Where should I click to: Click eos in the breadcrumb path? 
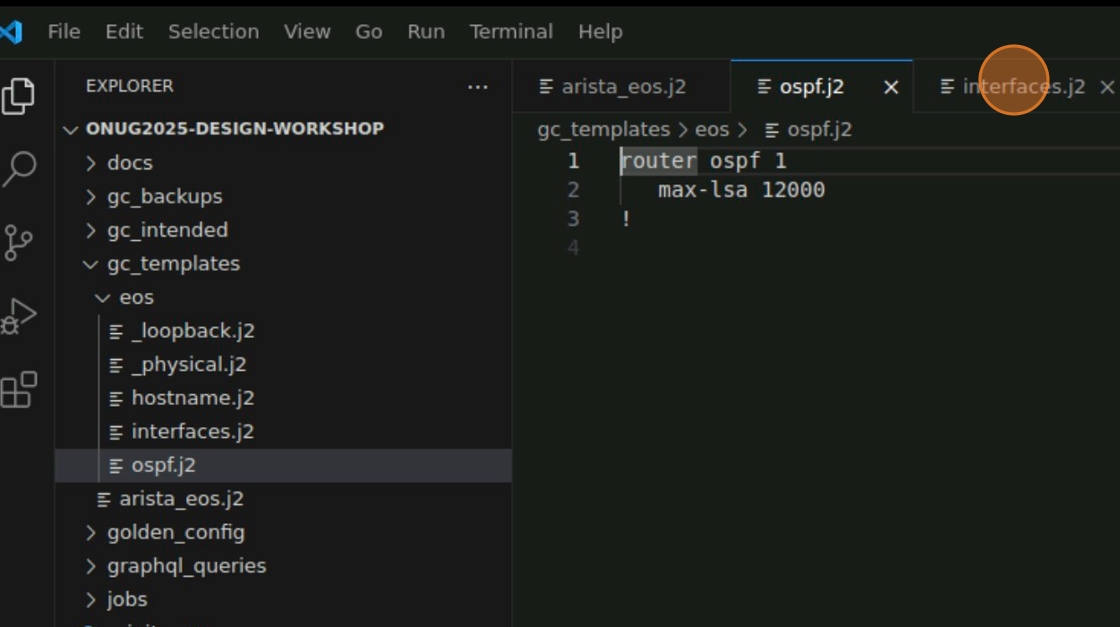pos(711,129)
